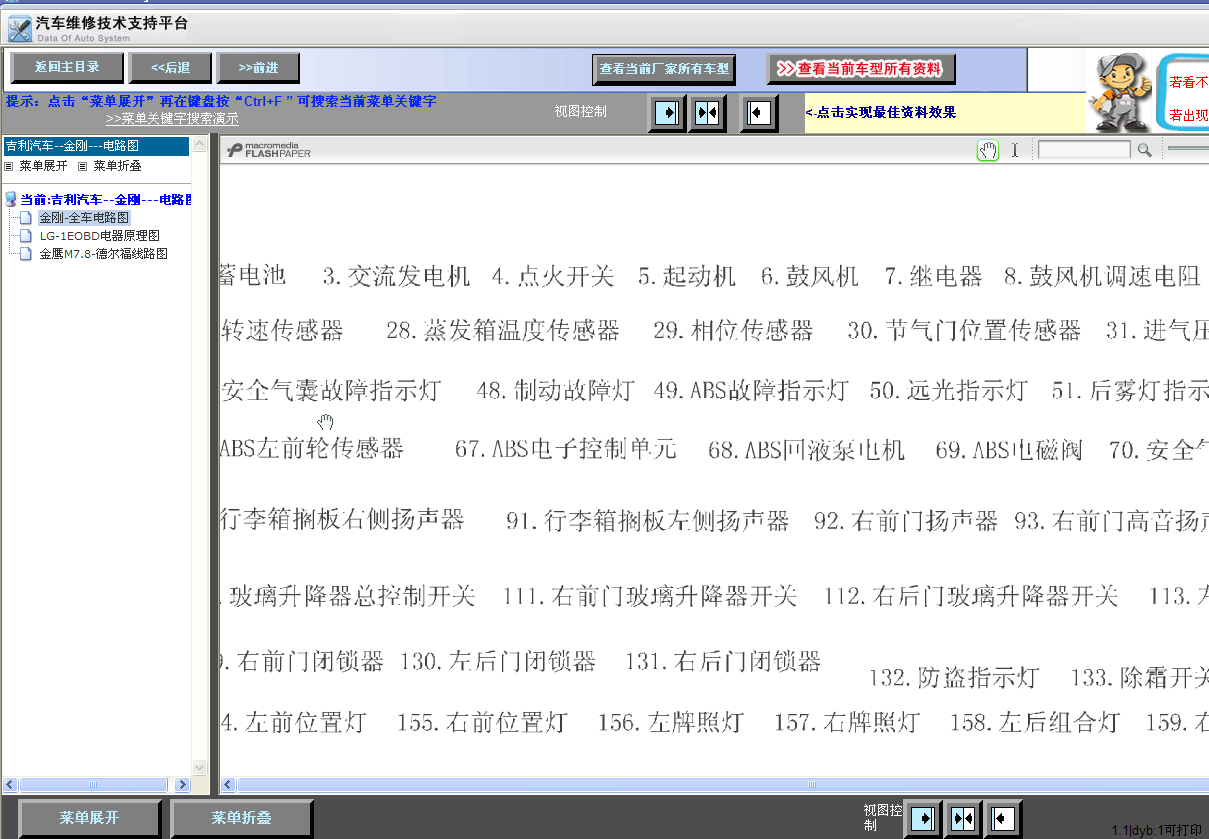The image size is (1209, 839).
Task: Click document text 158.左后组合灯
Action: tap(1035, 721)
